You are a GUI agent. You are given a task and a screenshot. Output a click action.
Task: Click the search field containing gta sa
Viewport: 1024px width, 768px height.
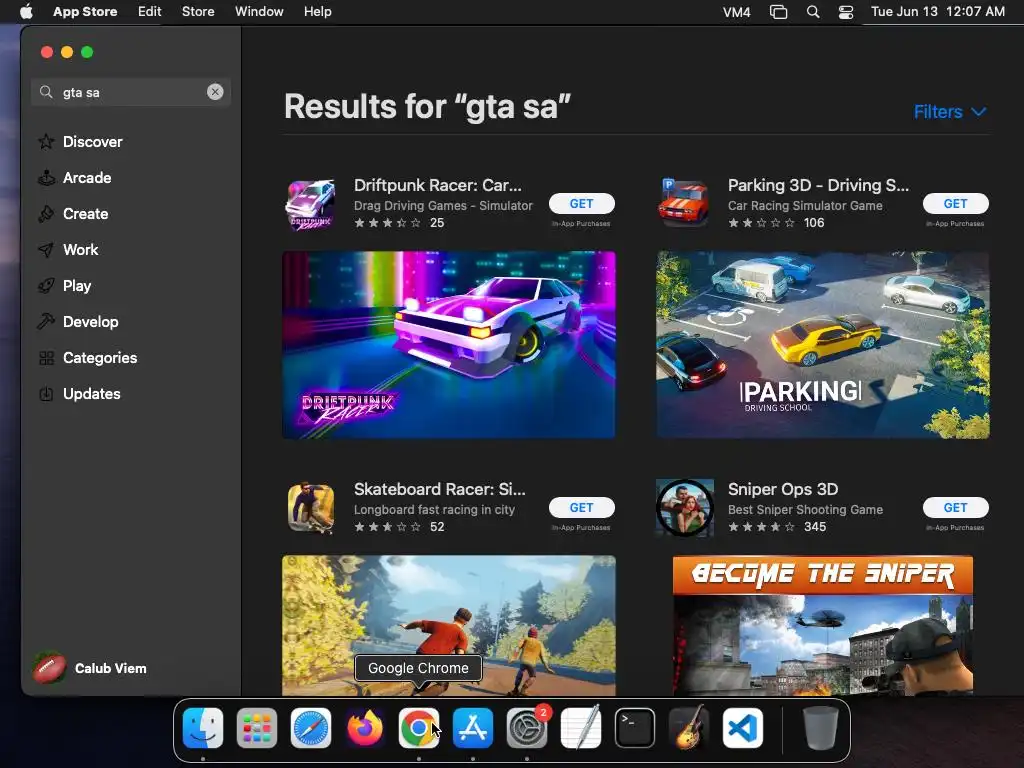(131, 92)
